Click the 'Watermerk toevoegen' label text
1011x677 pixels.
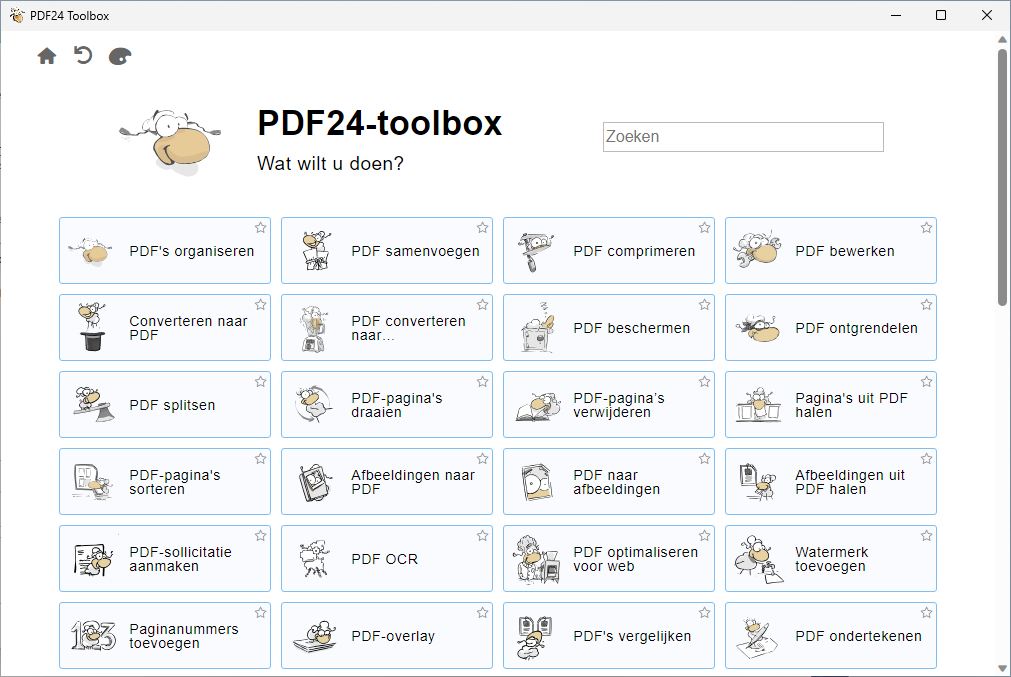(831, 559)
